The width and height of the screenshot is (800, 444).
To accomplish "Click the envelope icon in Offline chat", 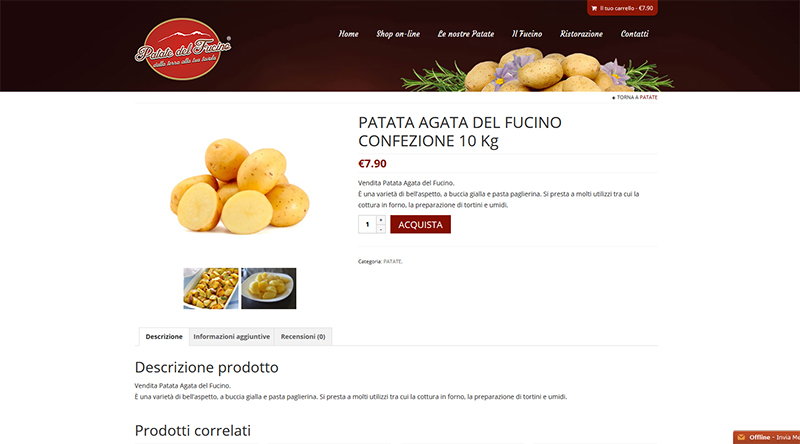I will click(x=741, y=437).
